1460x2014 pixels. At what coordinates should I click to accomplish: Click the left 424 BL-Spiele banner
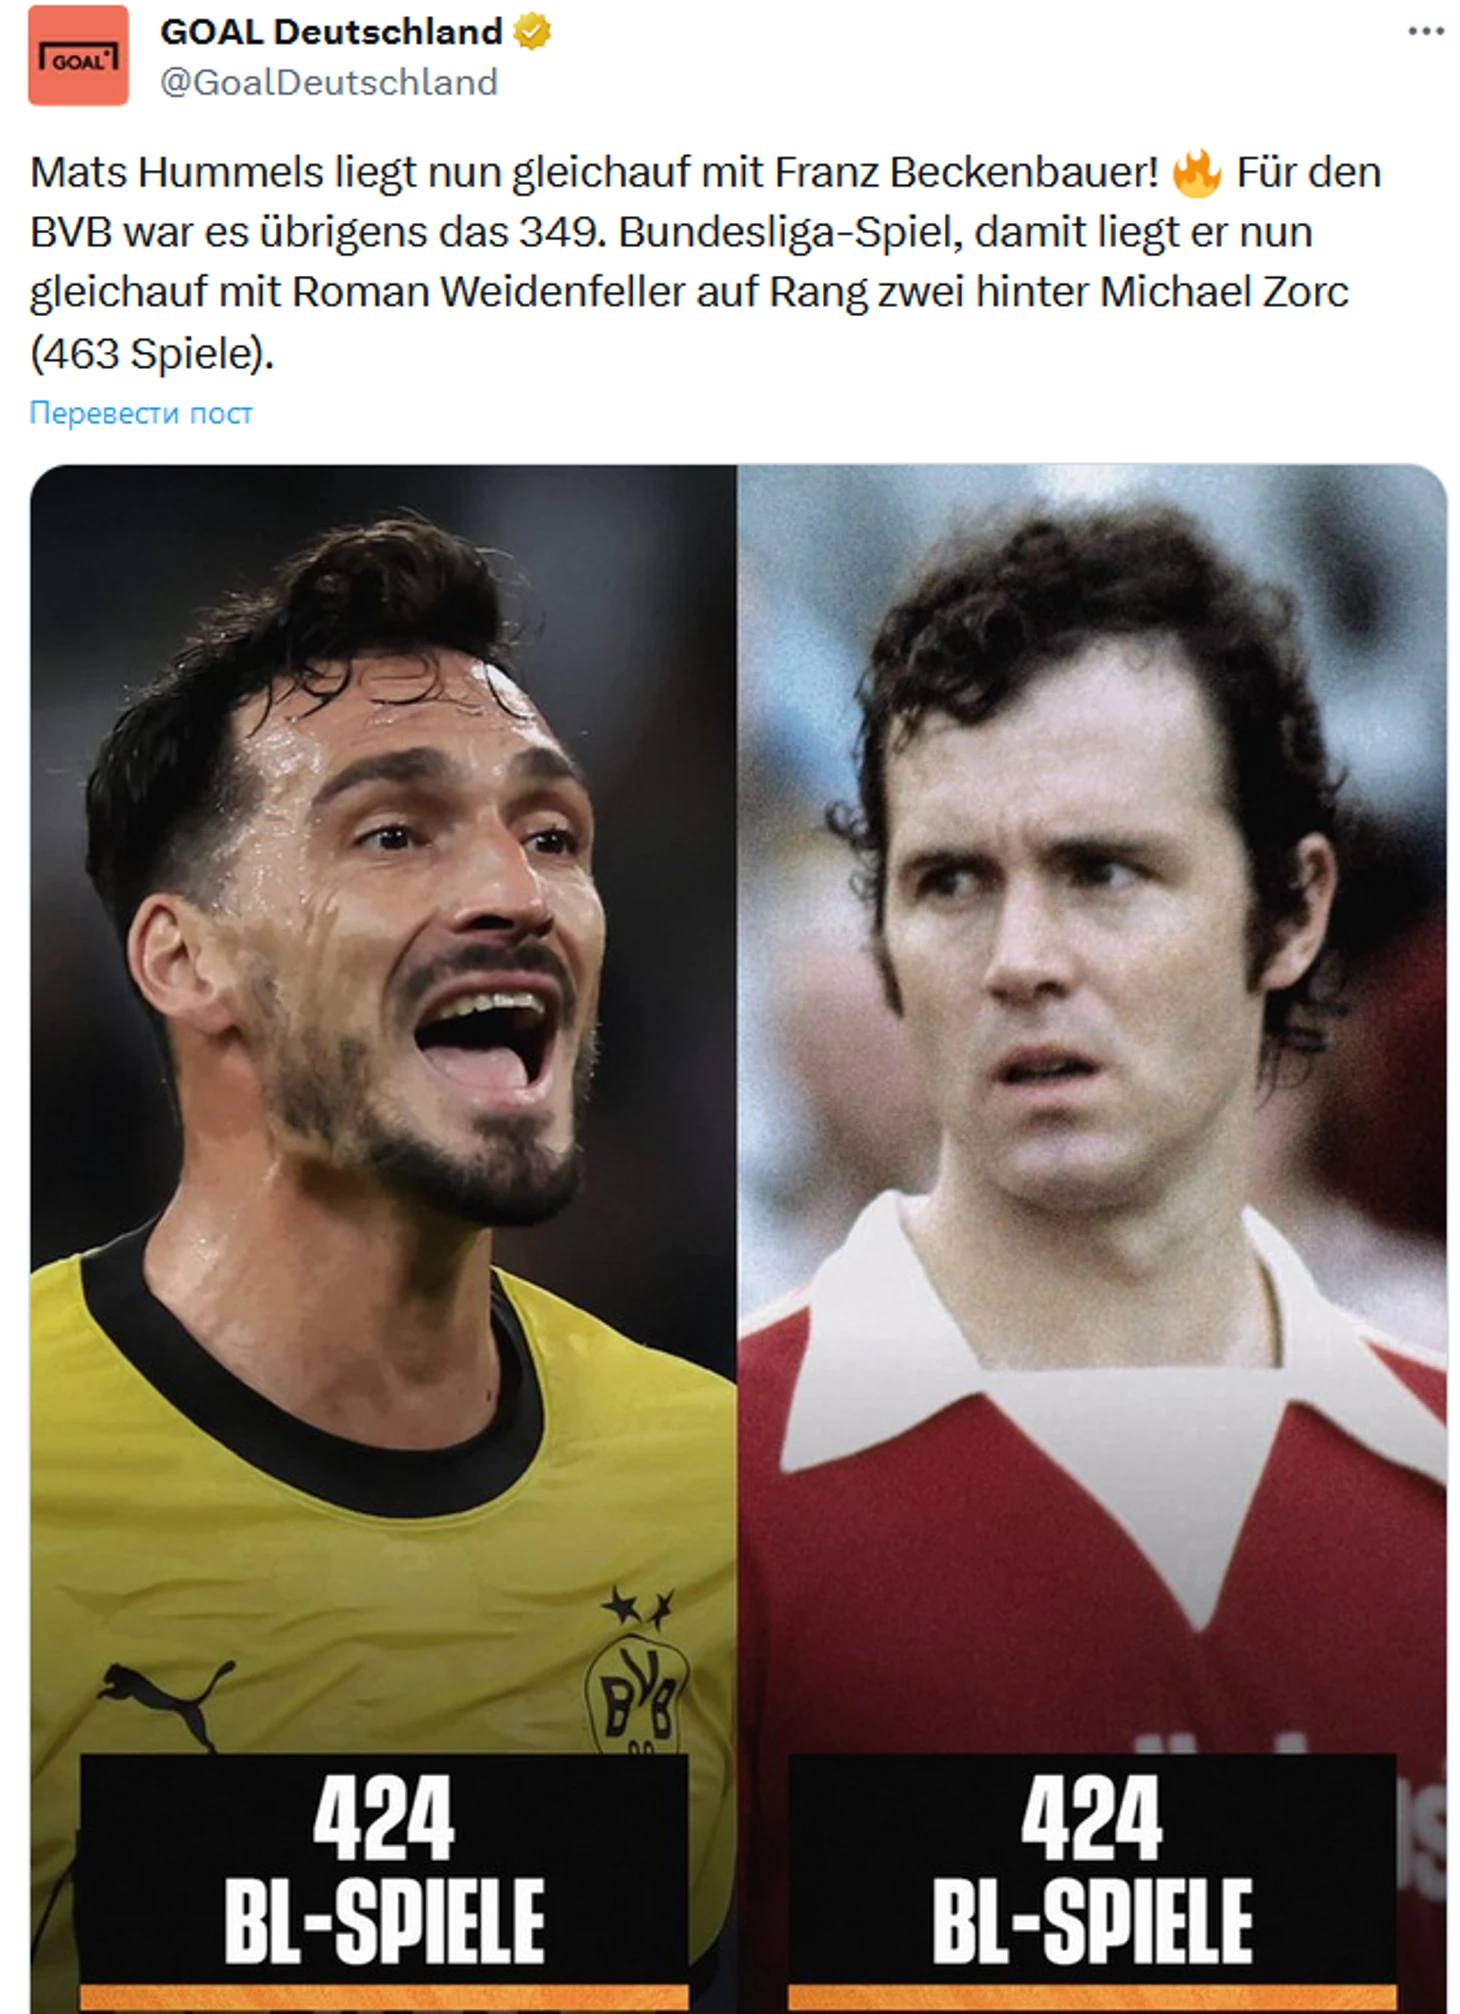point(384,1869)
